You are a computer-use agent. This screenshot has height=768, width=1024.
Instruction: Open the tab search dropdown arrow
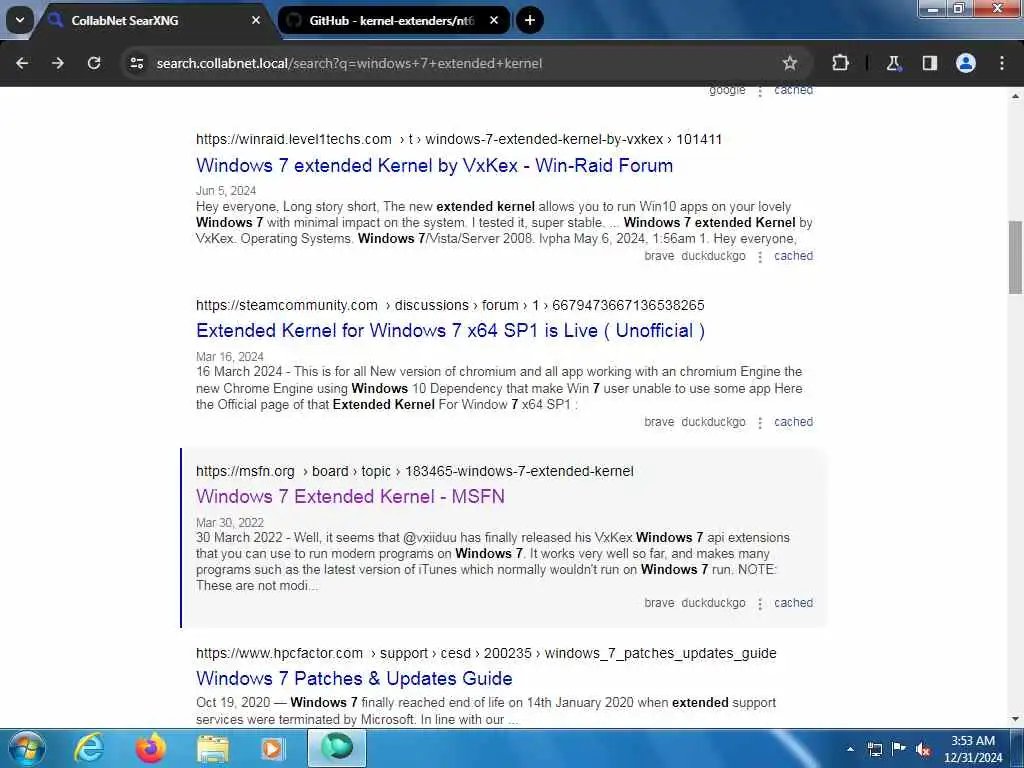pyautogui.click(x=20, y=20)
